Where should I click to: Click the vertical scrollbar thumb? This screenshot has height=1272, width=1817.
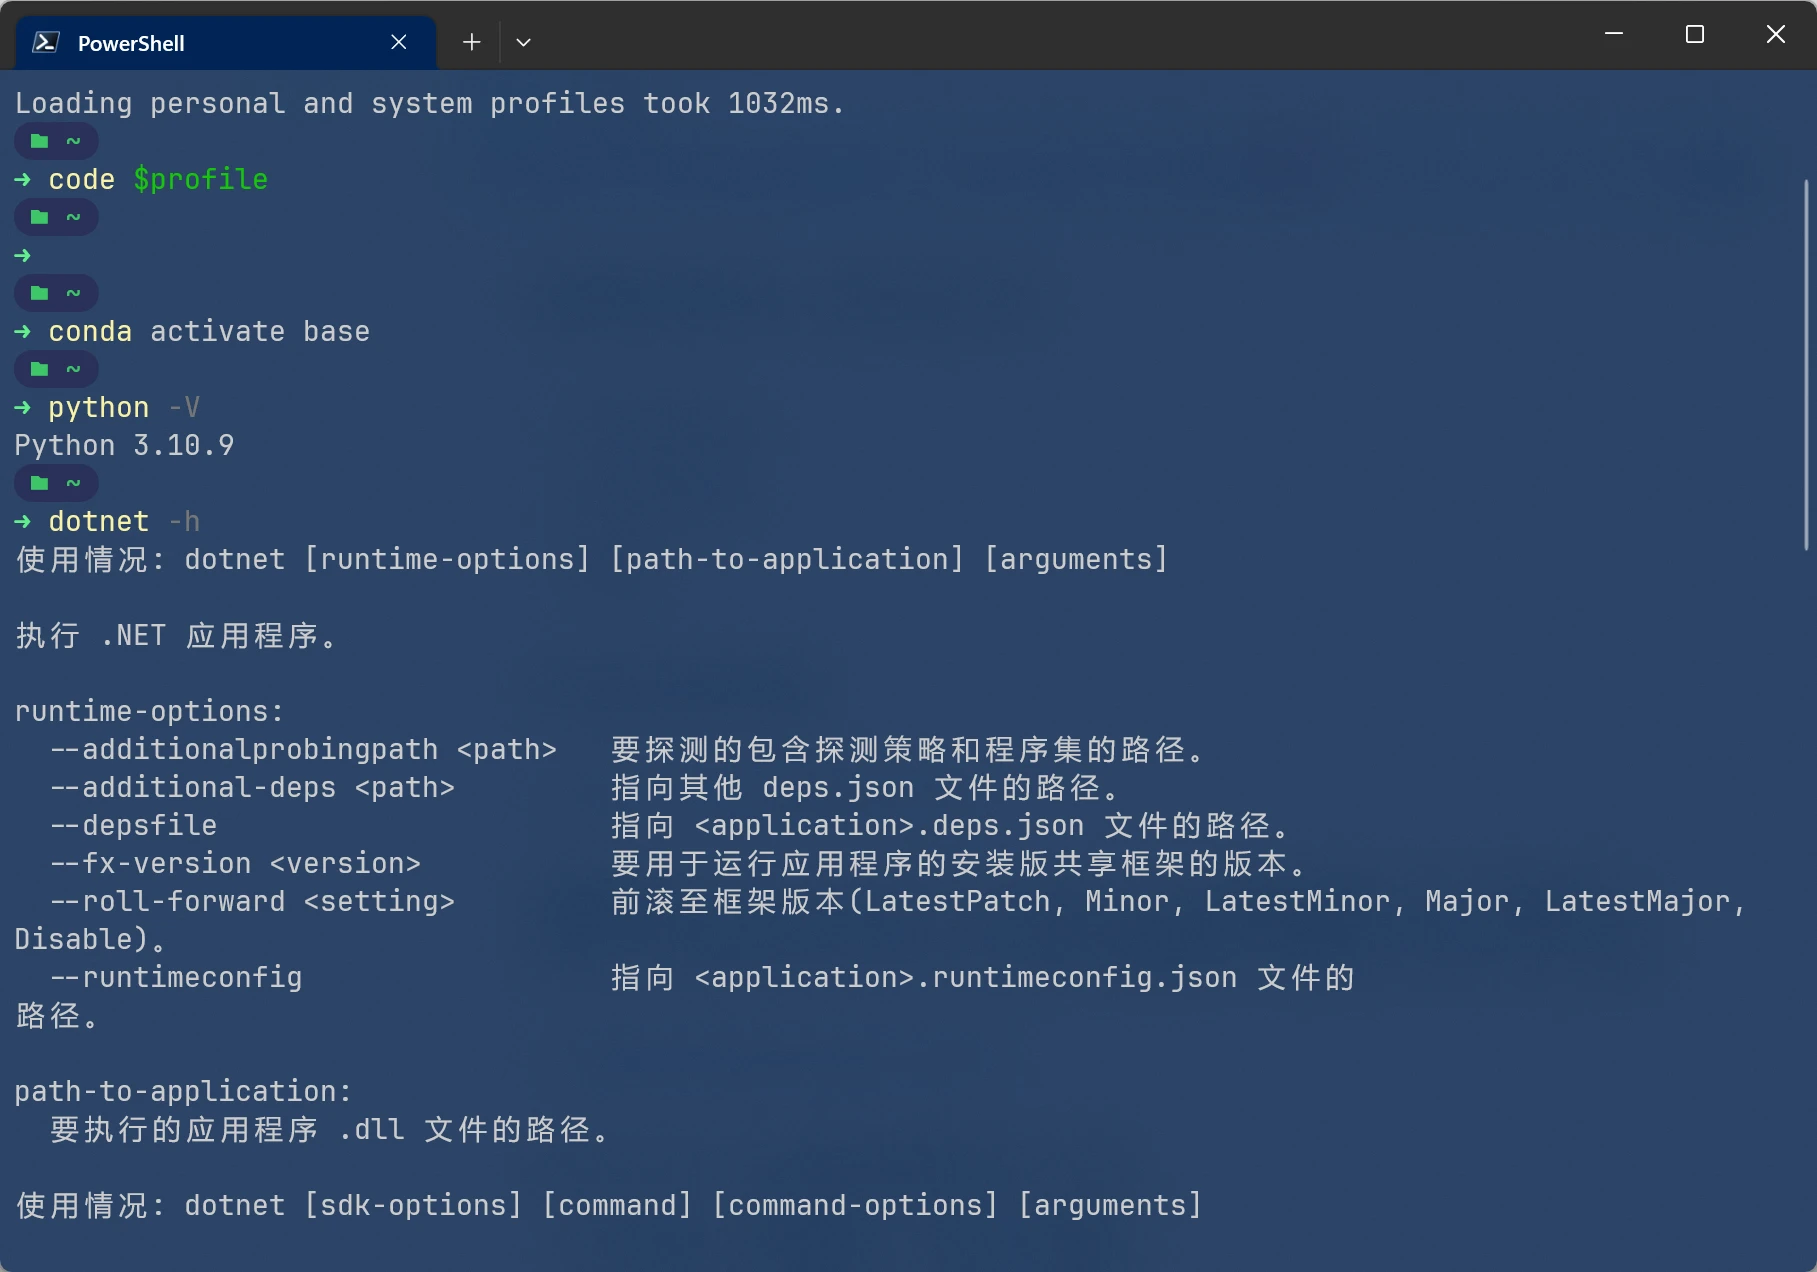[x=1806, y=365]
